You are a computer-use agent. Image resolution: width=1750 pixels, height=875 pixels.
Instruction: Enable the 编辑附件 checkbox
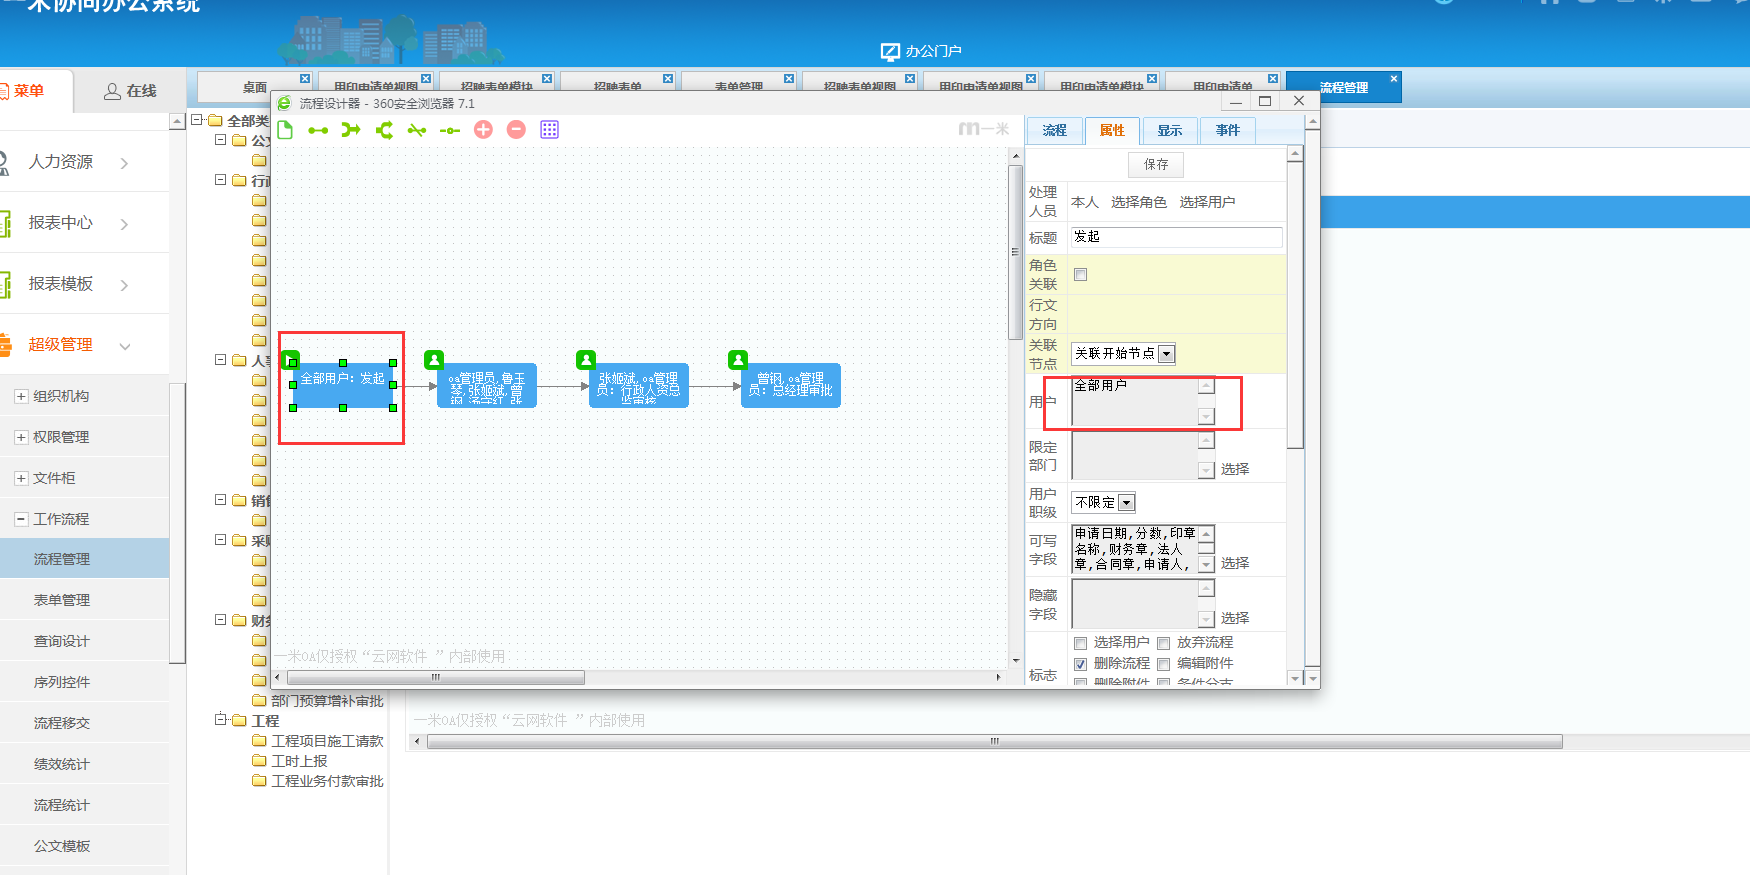click(1164, 664)
